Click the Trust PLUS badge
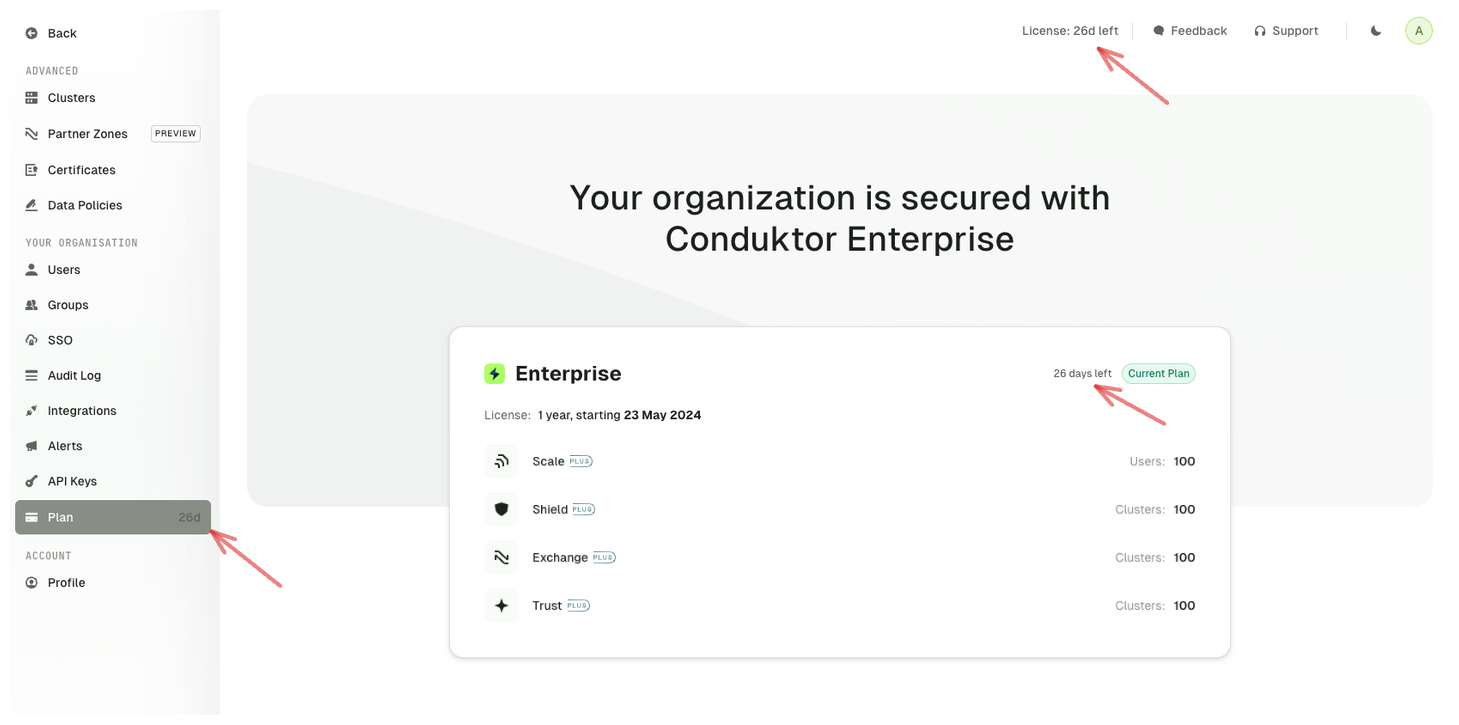Image resolution: width=1459 pixels, height=725 pixels. click(578, 605)
